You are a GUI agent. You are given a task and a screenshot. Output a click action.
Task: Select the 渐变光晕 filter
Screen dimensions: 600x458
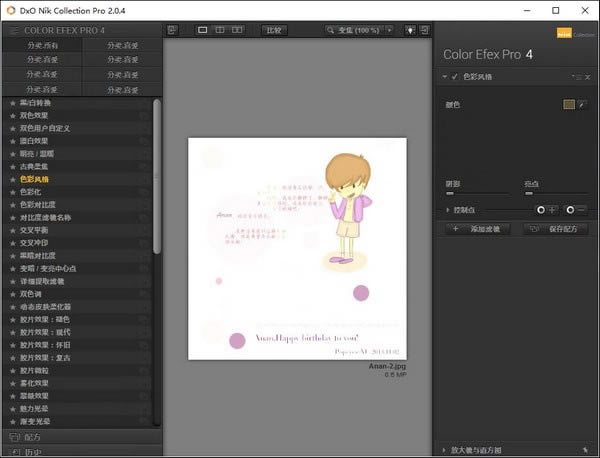[x=77, y=422]
